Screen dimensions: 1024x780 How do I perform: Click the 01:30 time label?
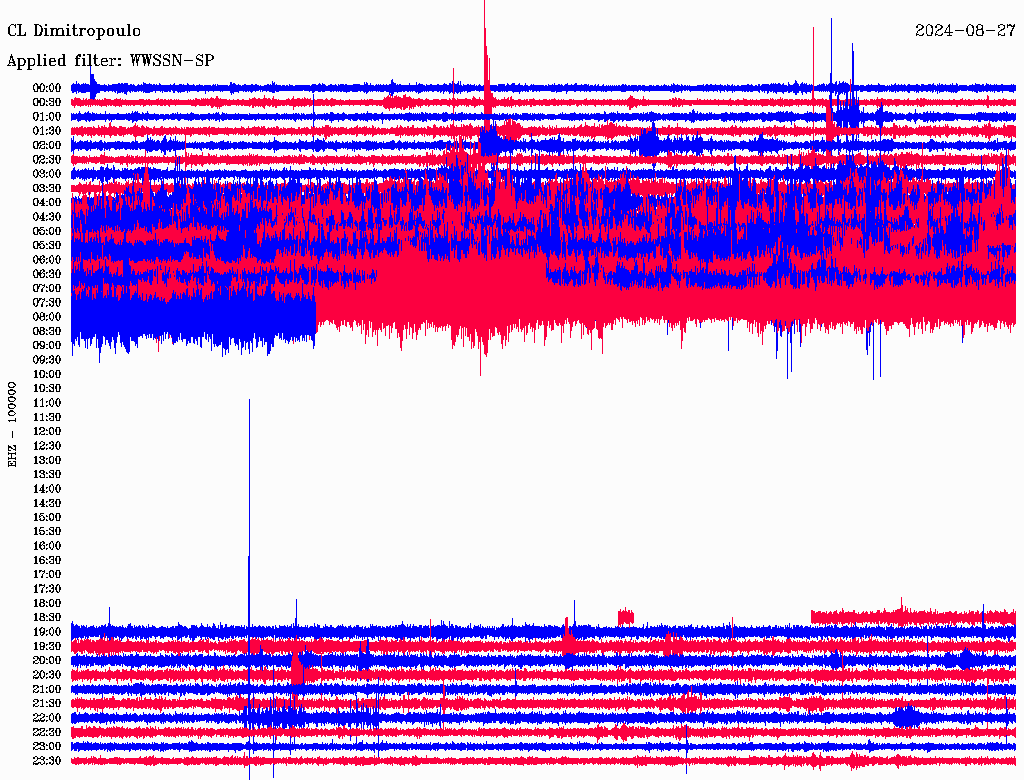coord(47,131)
